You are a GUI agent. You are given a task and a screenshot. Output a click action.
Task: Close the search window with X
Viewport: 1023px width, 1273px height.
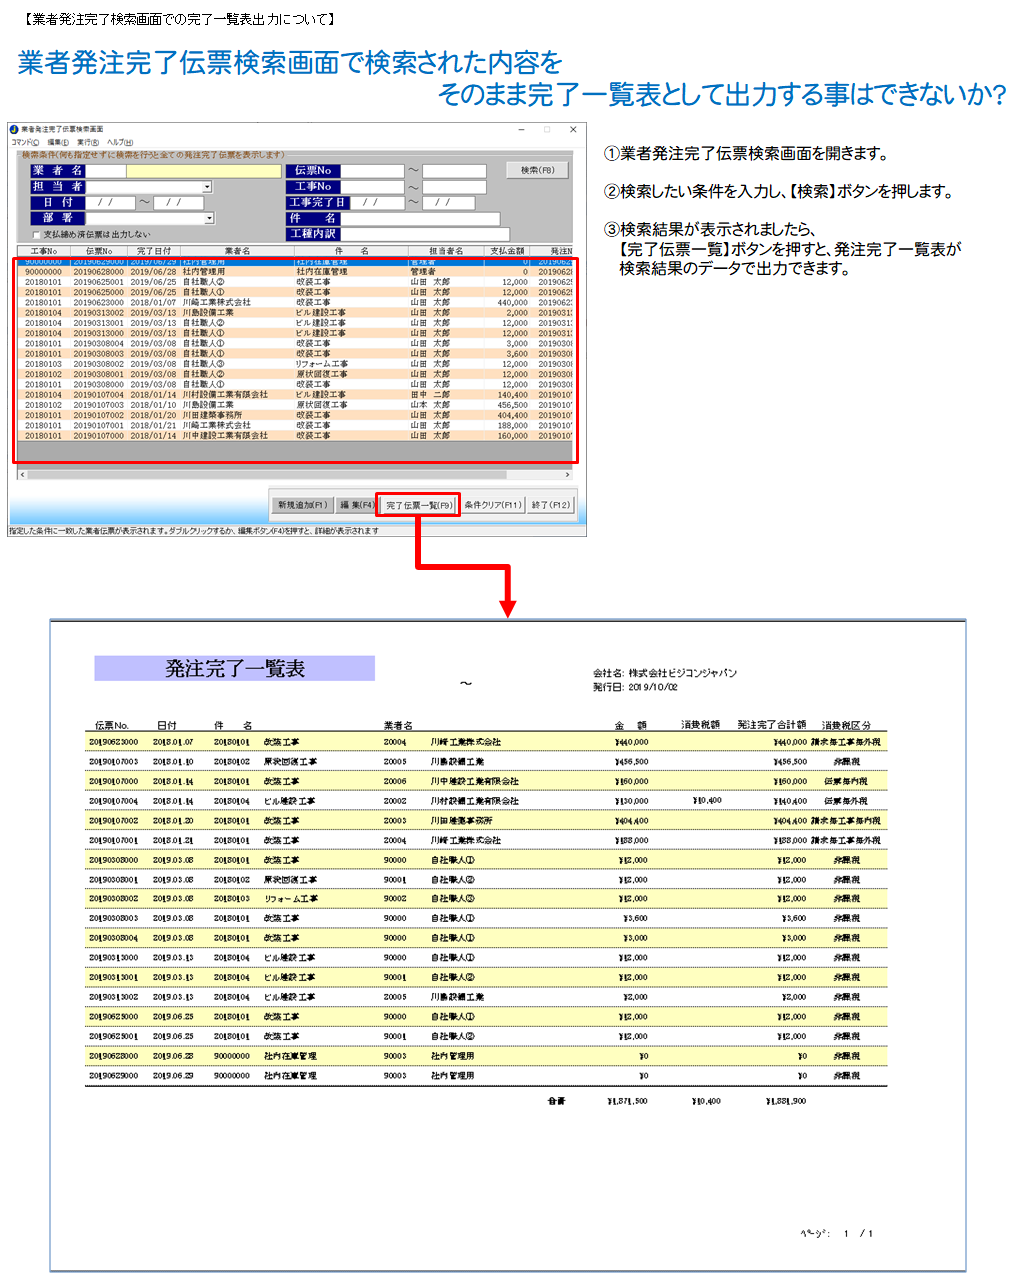click(573, 129)
